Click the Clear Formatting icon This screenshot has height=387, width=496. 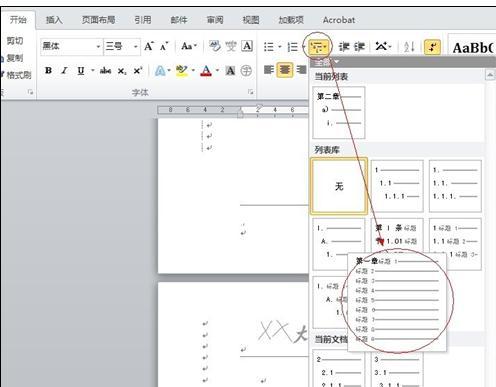click(215, 46)
